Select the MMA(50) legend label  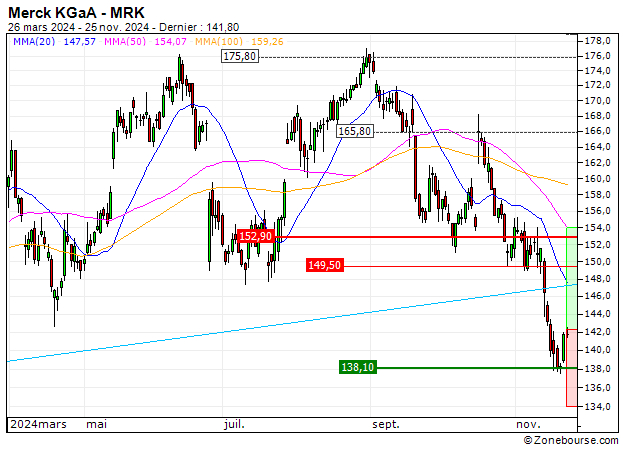click(125, 41)
